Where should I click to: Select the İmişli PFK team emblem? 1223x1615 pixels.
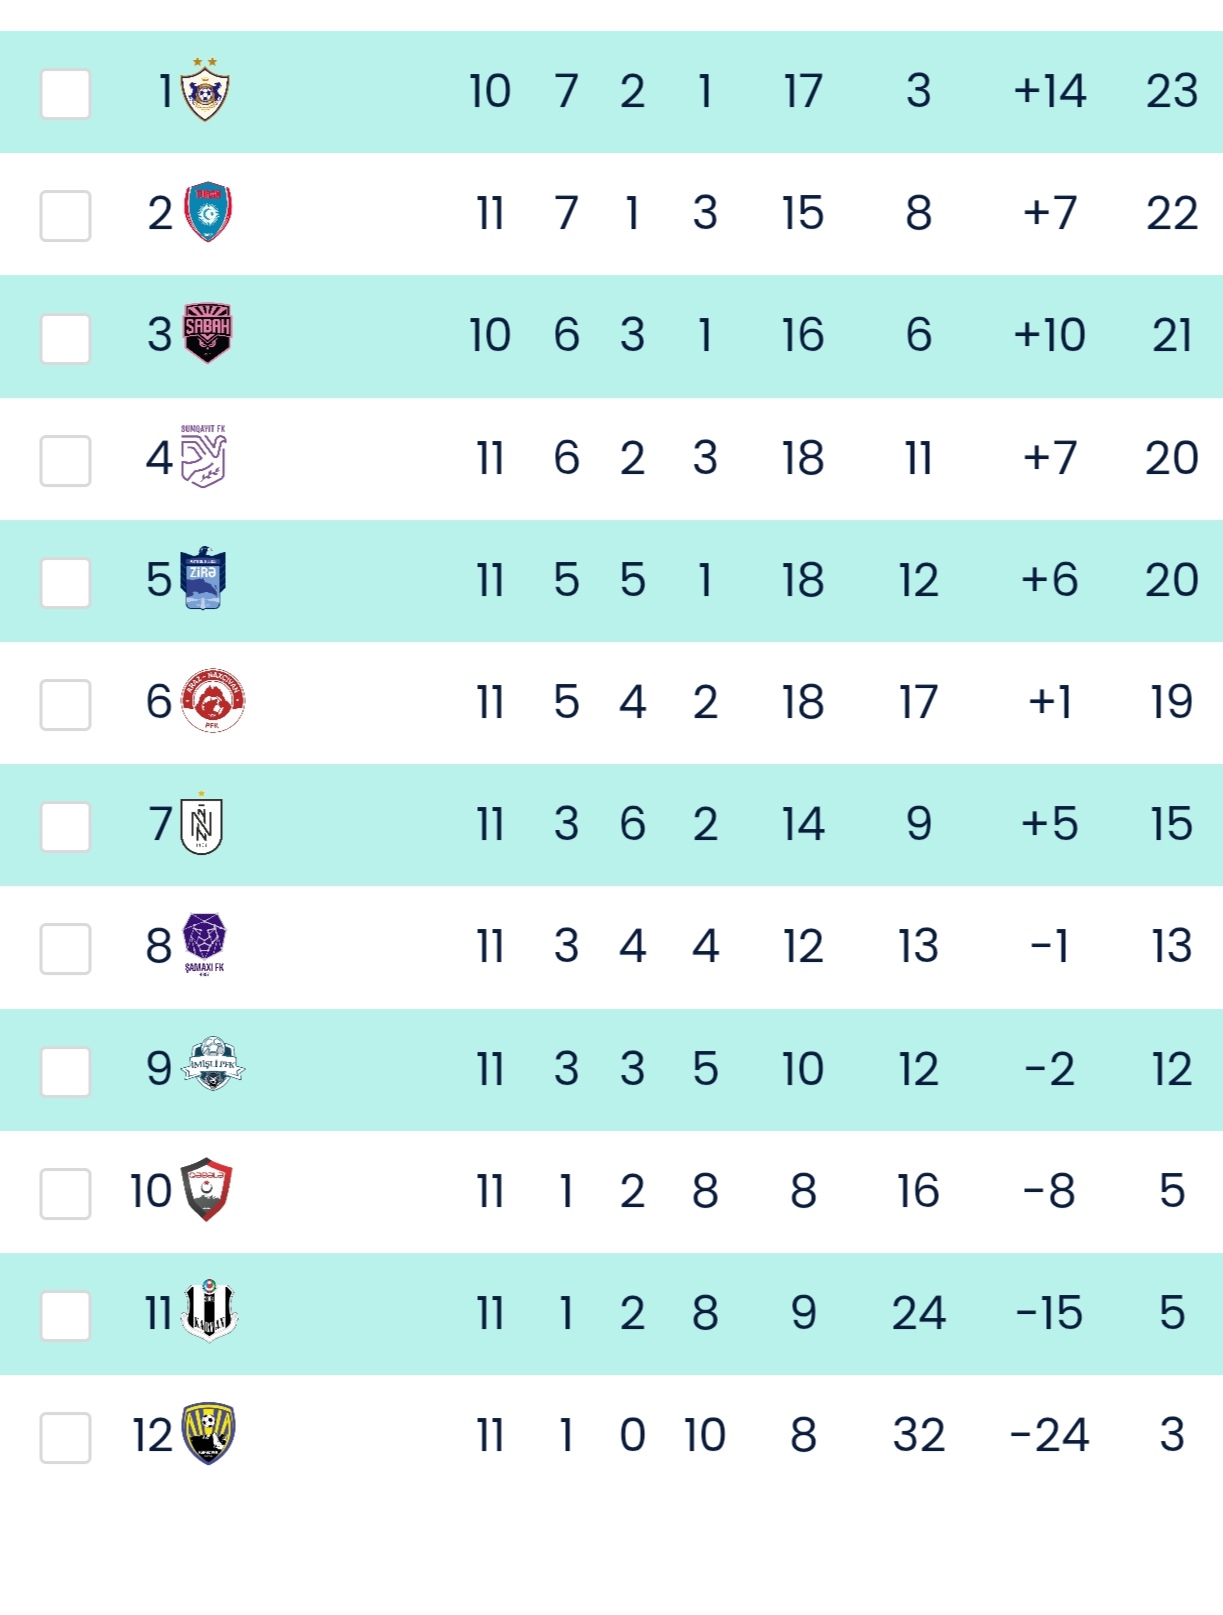[x=213, y=1064]
